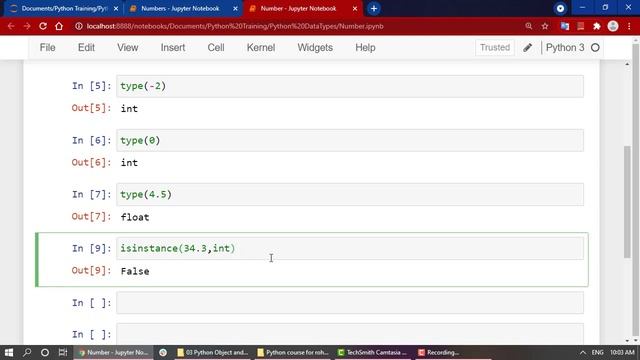Screen dimensions: 640x360
Task: Click the pencil edit-mode indicator icon
Action: (527, 48)
